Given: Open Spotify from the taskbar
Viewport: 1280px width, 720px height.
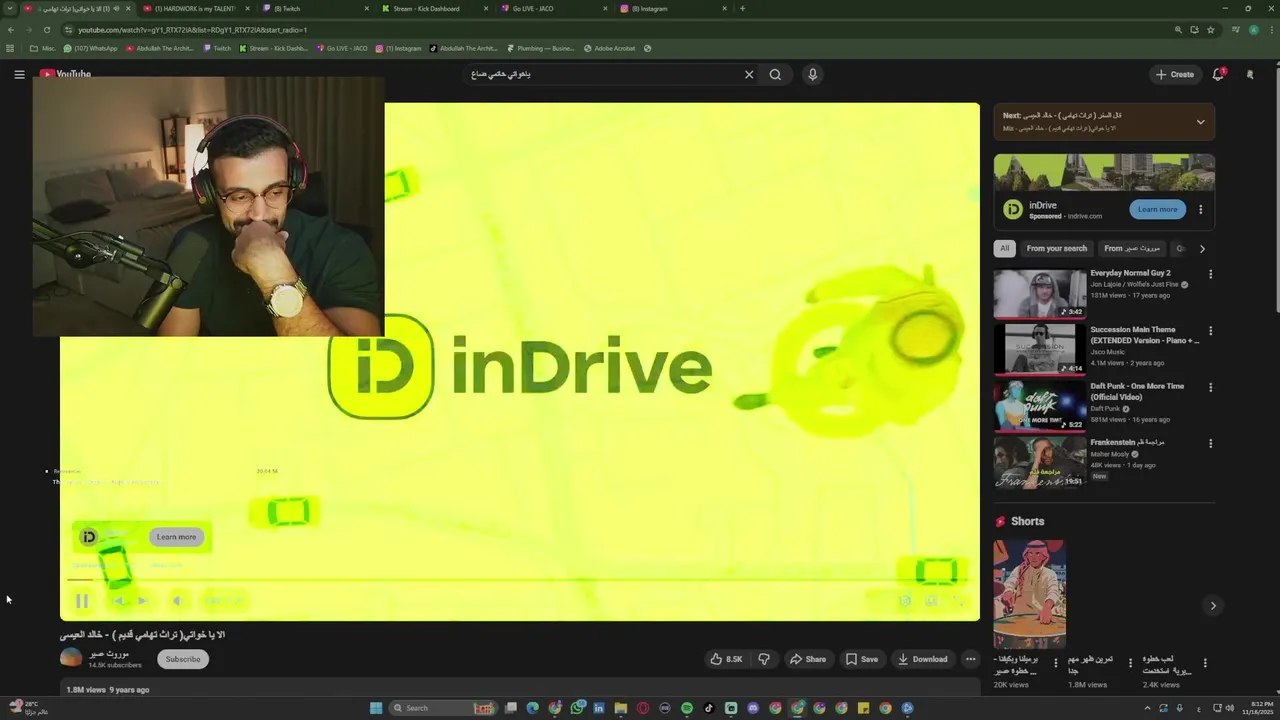Looking at the screenshot, I should click(x=687, y=708).
